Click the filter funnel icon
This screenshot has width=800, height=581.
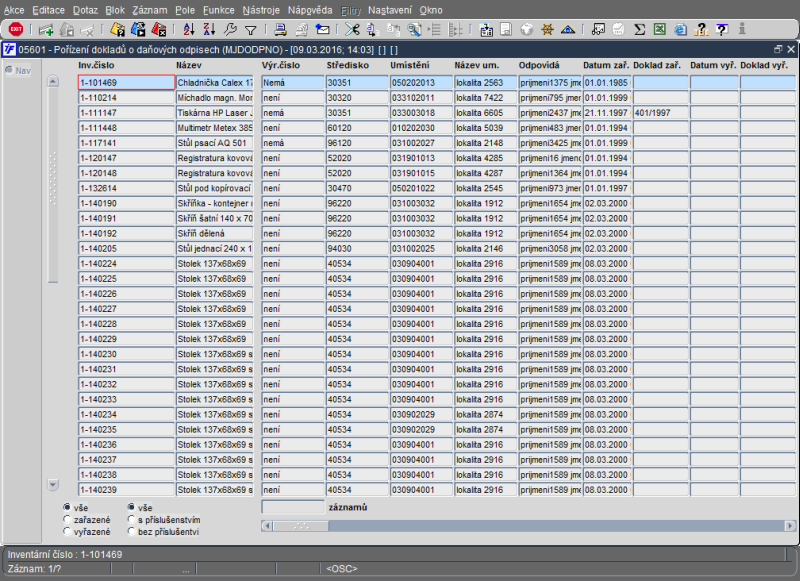tap(251, 29)
